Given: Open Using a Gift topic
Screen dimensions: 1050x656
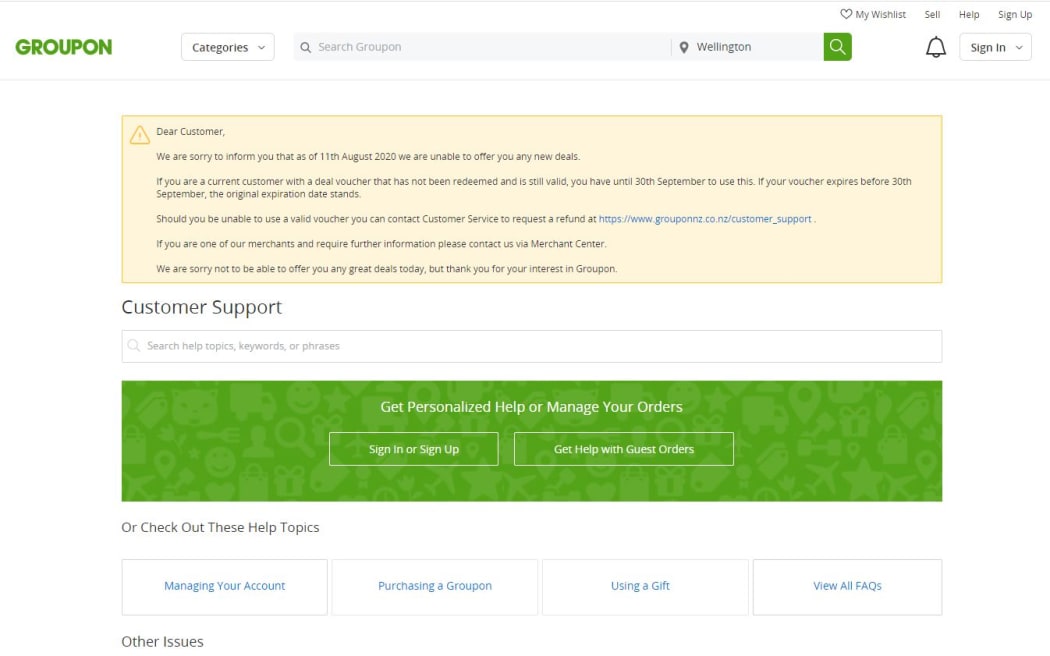Looking at the screenshot, I should pyautogui.click(x=645, y=587).
